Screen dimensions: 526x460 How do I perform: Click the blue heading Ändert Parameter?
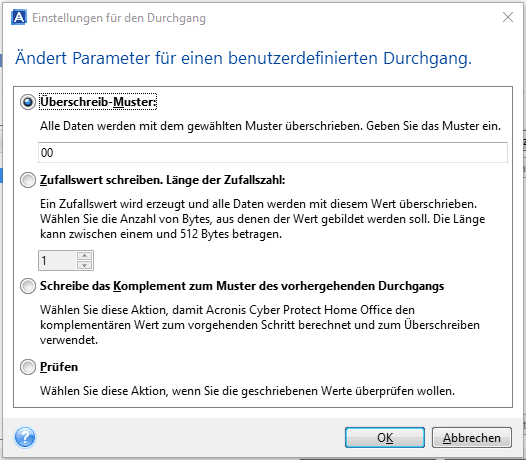tap(244, 58)
